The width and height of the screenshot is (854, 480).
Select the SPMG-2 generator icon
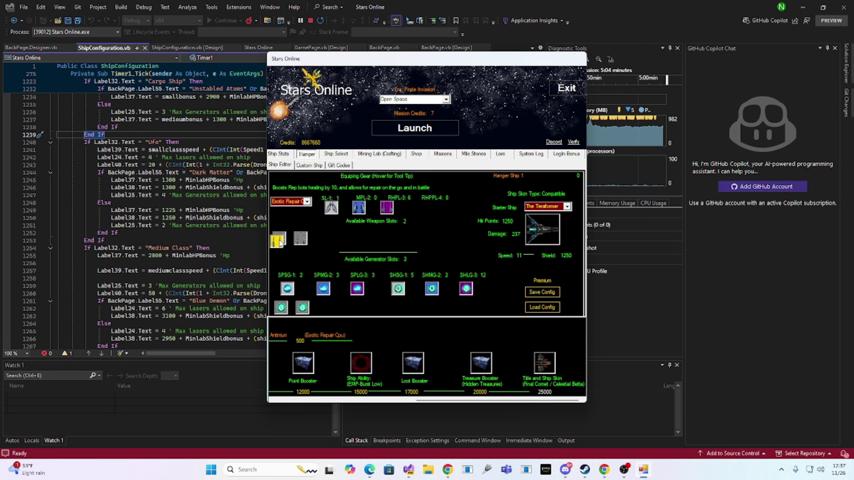(x=323, y=288)
